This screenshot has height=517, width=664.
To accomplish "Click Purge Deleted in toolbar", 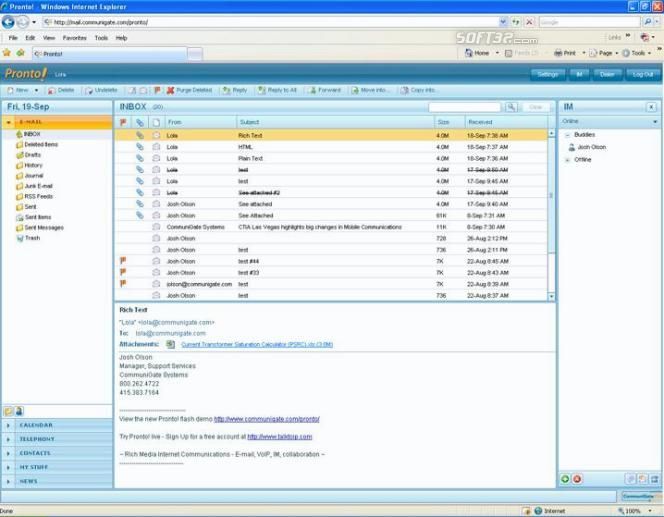I will tap(189, 90).
